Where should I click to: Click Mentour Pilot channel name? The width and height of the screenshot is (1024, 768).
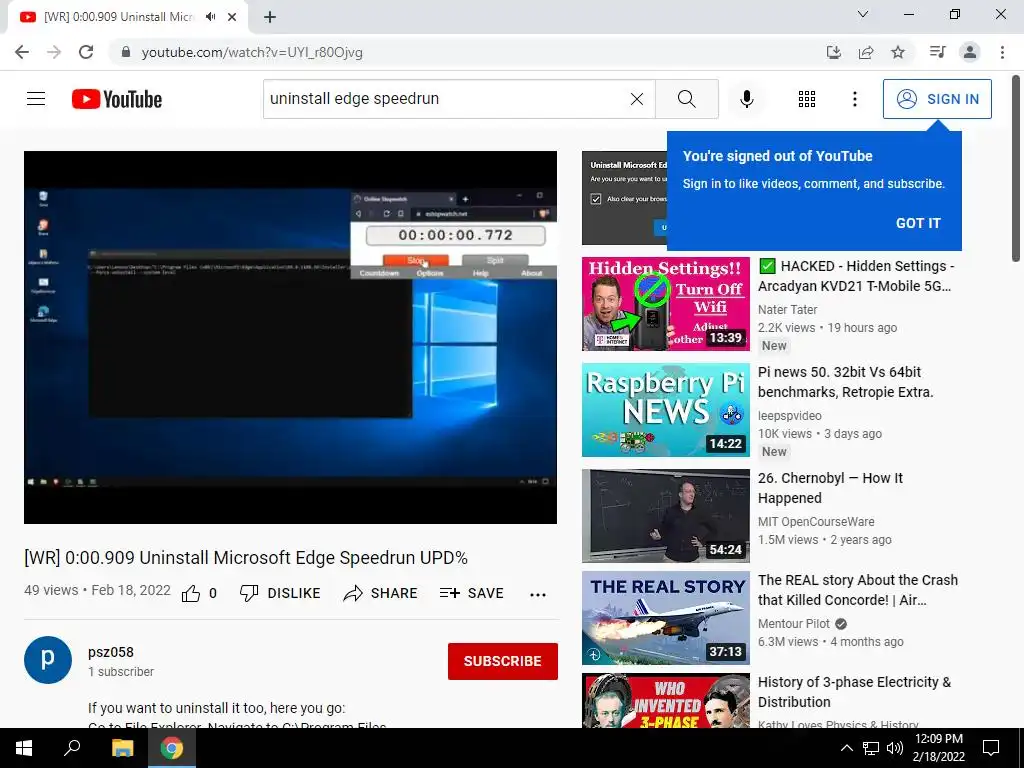point(793,624)
